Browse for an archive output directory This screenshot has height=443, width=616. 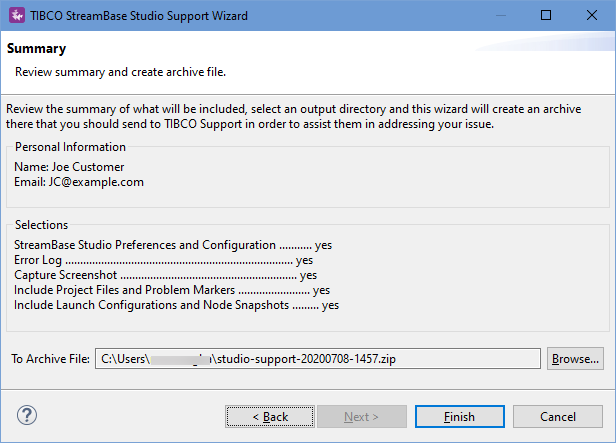pos(575,358)
